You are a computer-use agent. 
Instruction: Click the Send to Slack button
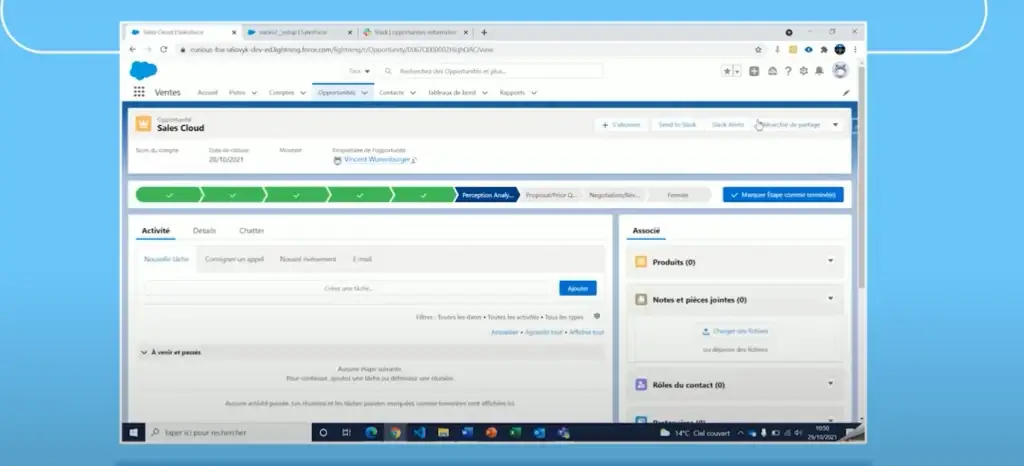pos(677,125)
